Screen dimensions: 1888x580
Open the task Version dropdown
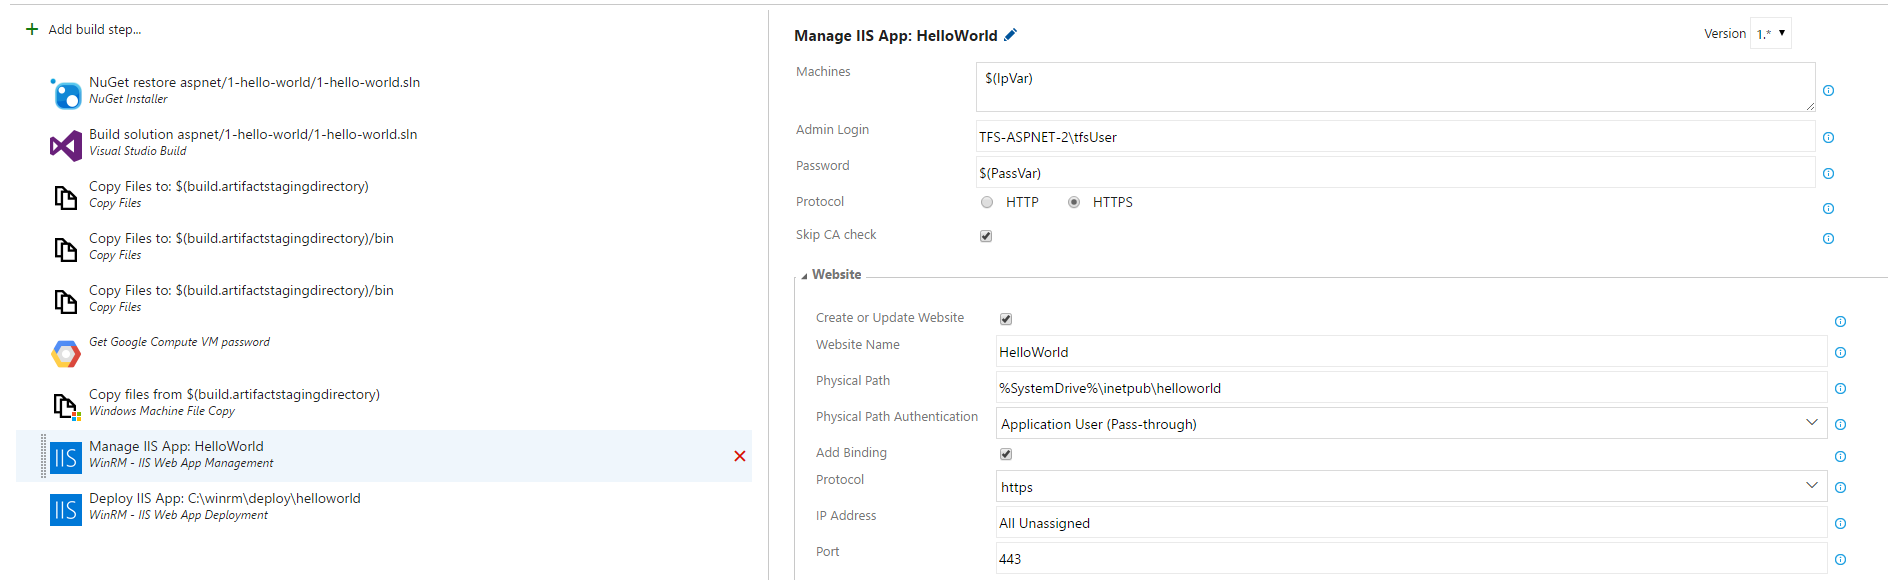pyautogui.click(x=1771, y=33)
